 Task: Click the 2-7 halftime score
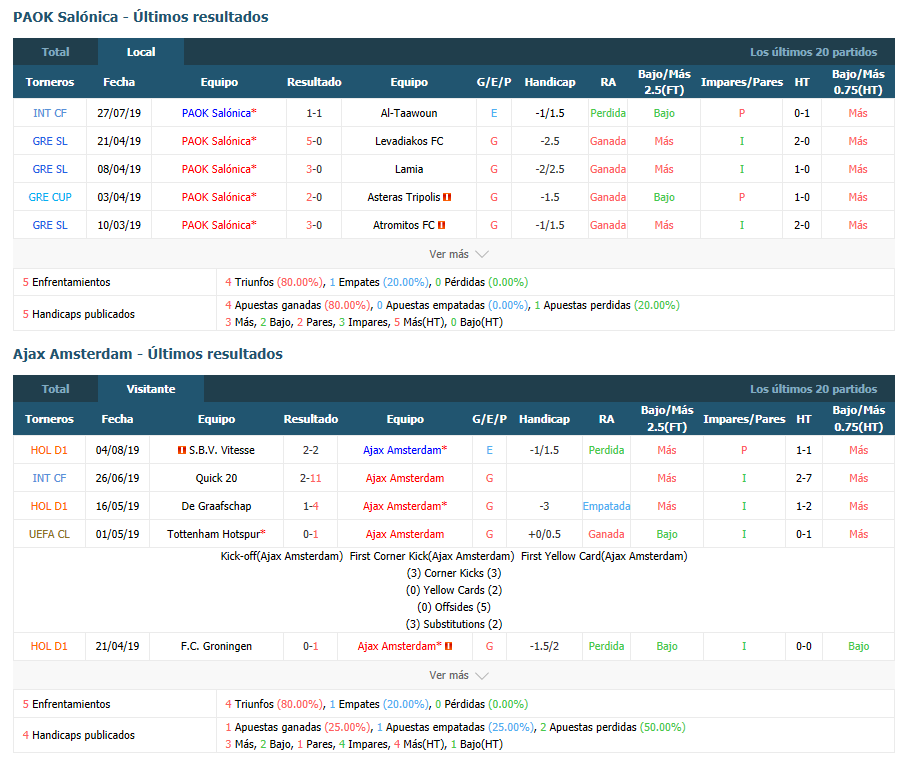click(x=804, y=478)
